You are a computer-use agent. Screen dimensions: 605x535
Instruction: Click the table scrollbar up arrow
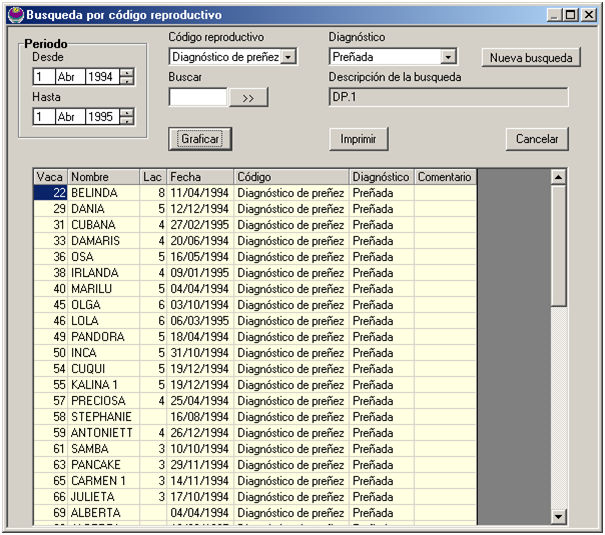coord(558,177)
